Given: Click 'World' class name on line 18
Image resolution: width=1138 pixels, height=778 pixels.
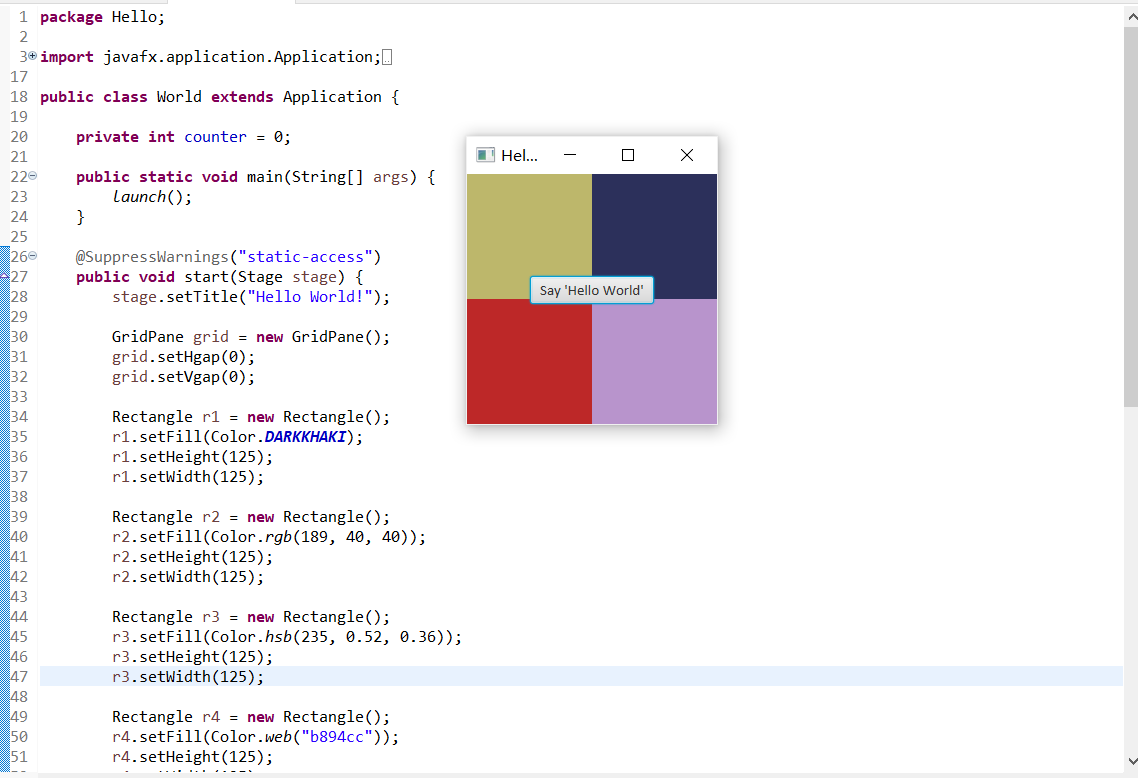Looking at the screenshot, I should pyautogui.click(x=179, y=97).
